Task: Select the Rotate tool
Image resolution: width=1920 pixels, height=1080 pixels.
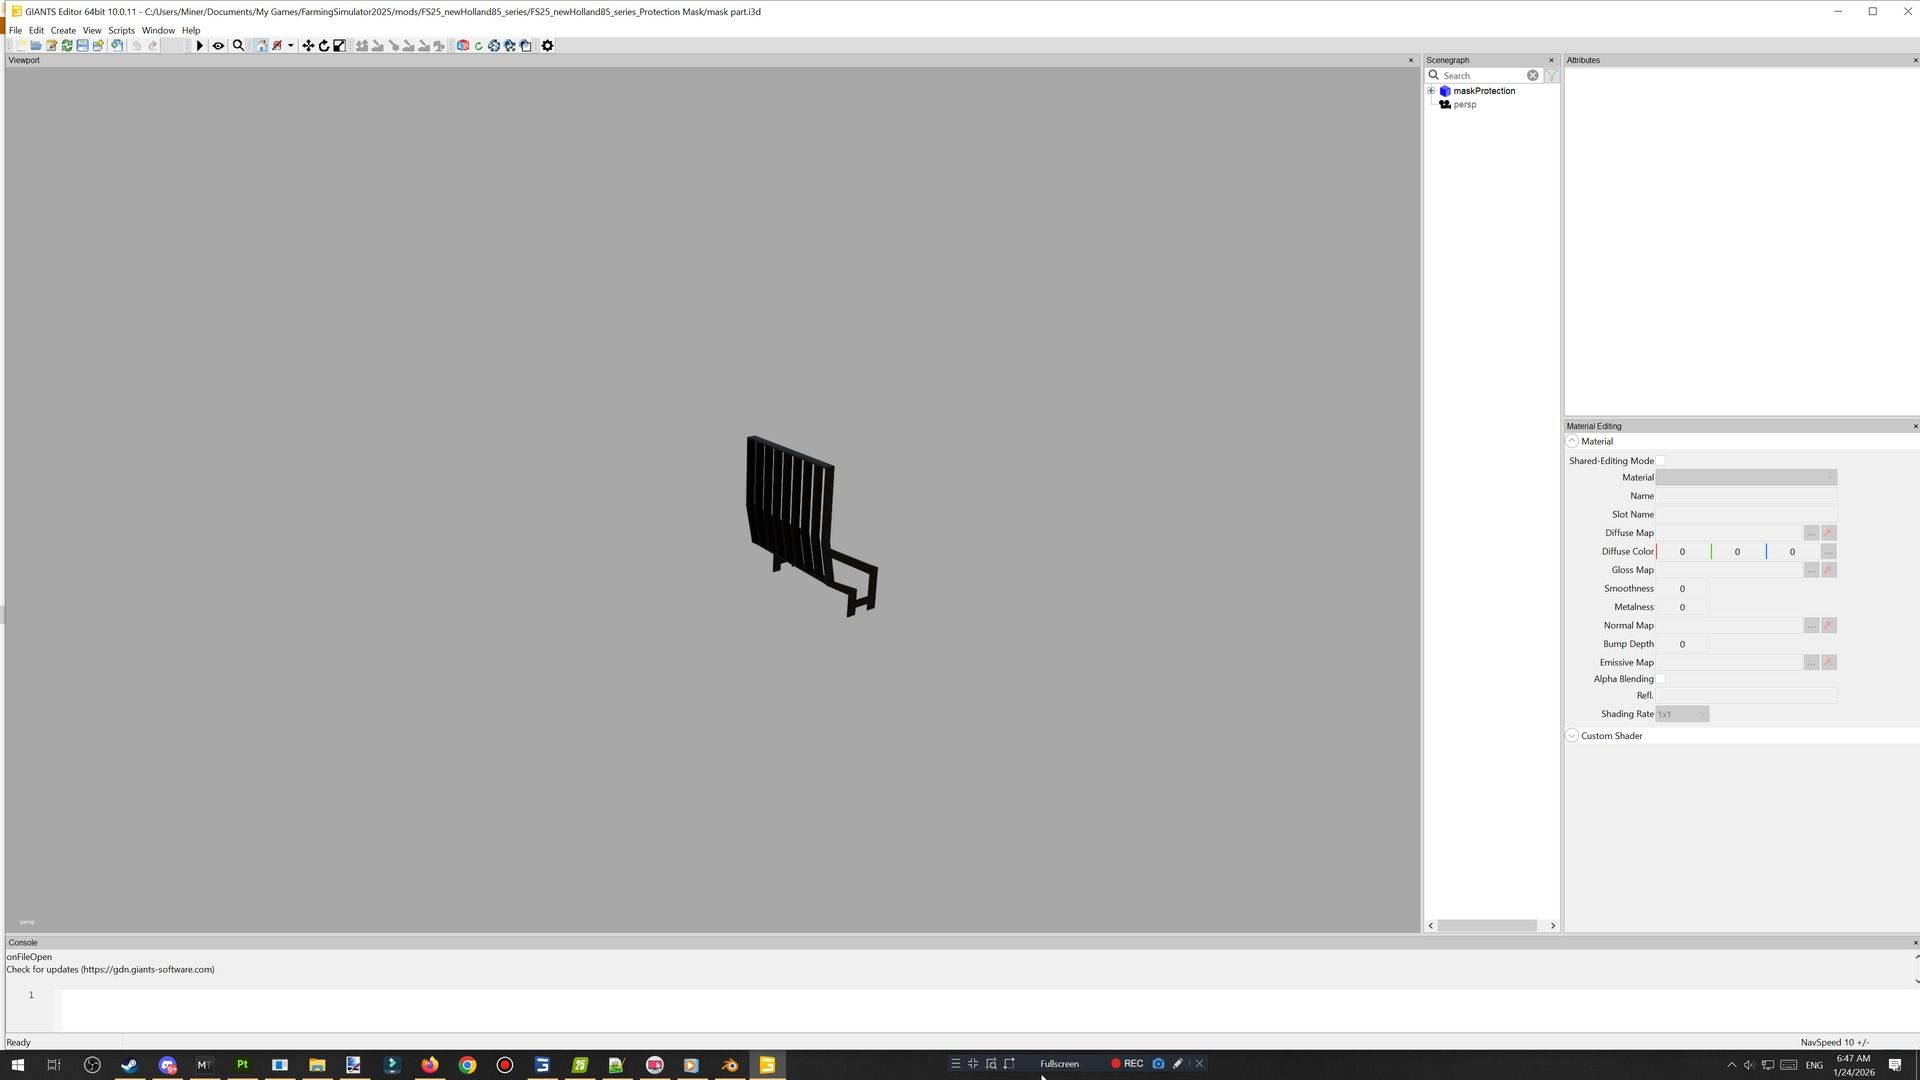Action: click(324, 46)
